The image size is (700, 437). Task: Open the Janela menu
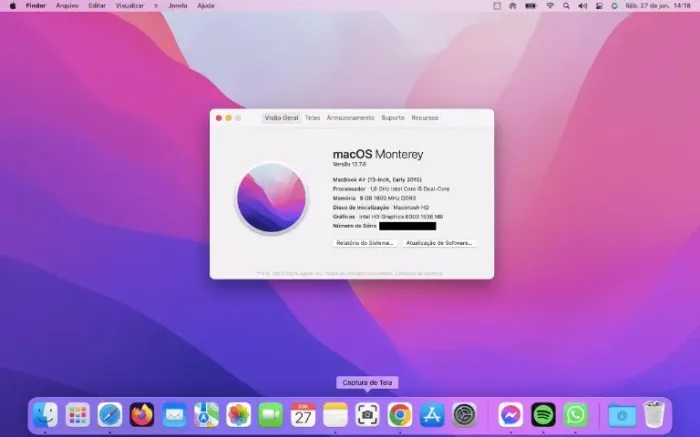pyautogui.click(x=178, y=6)
